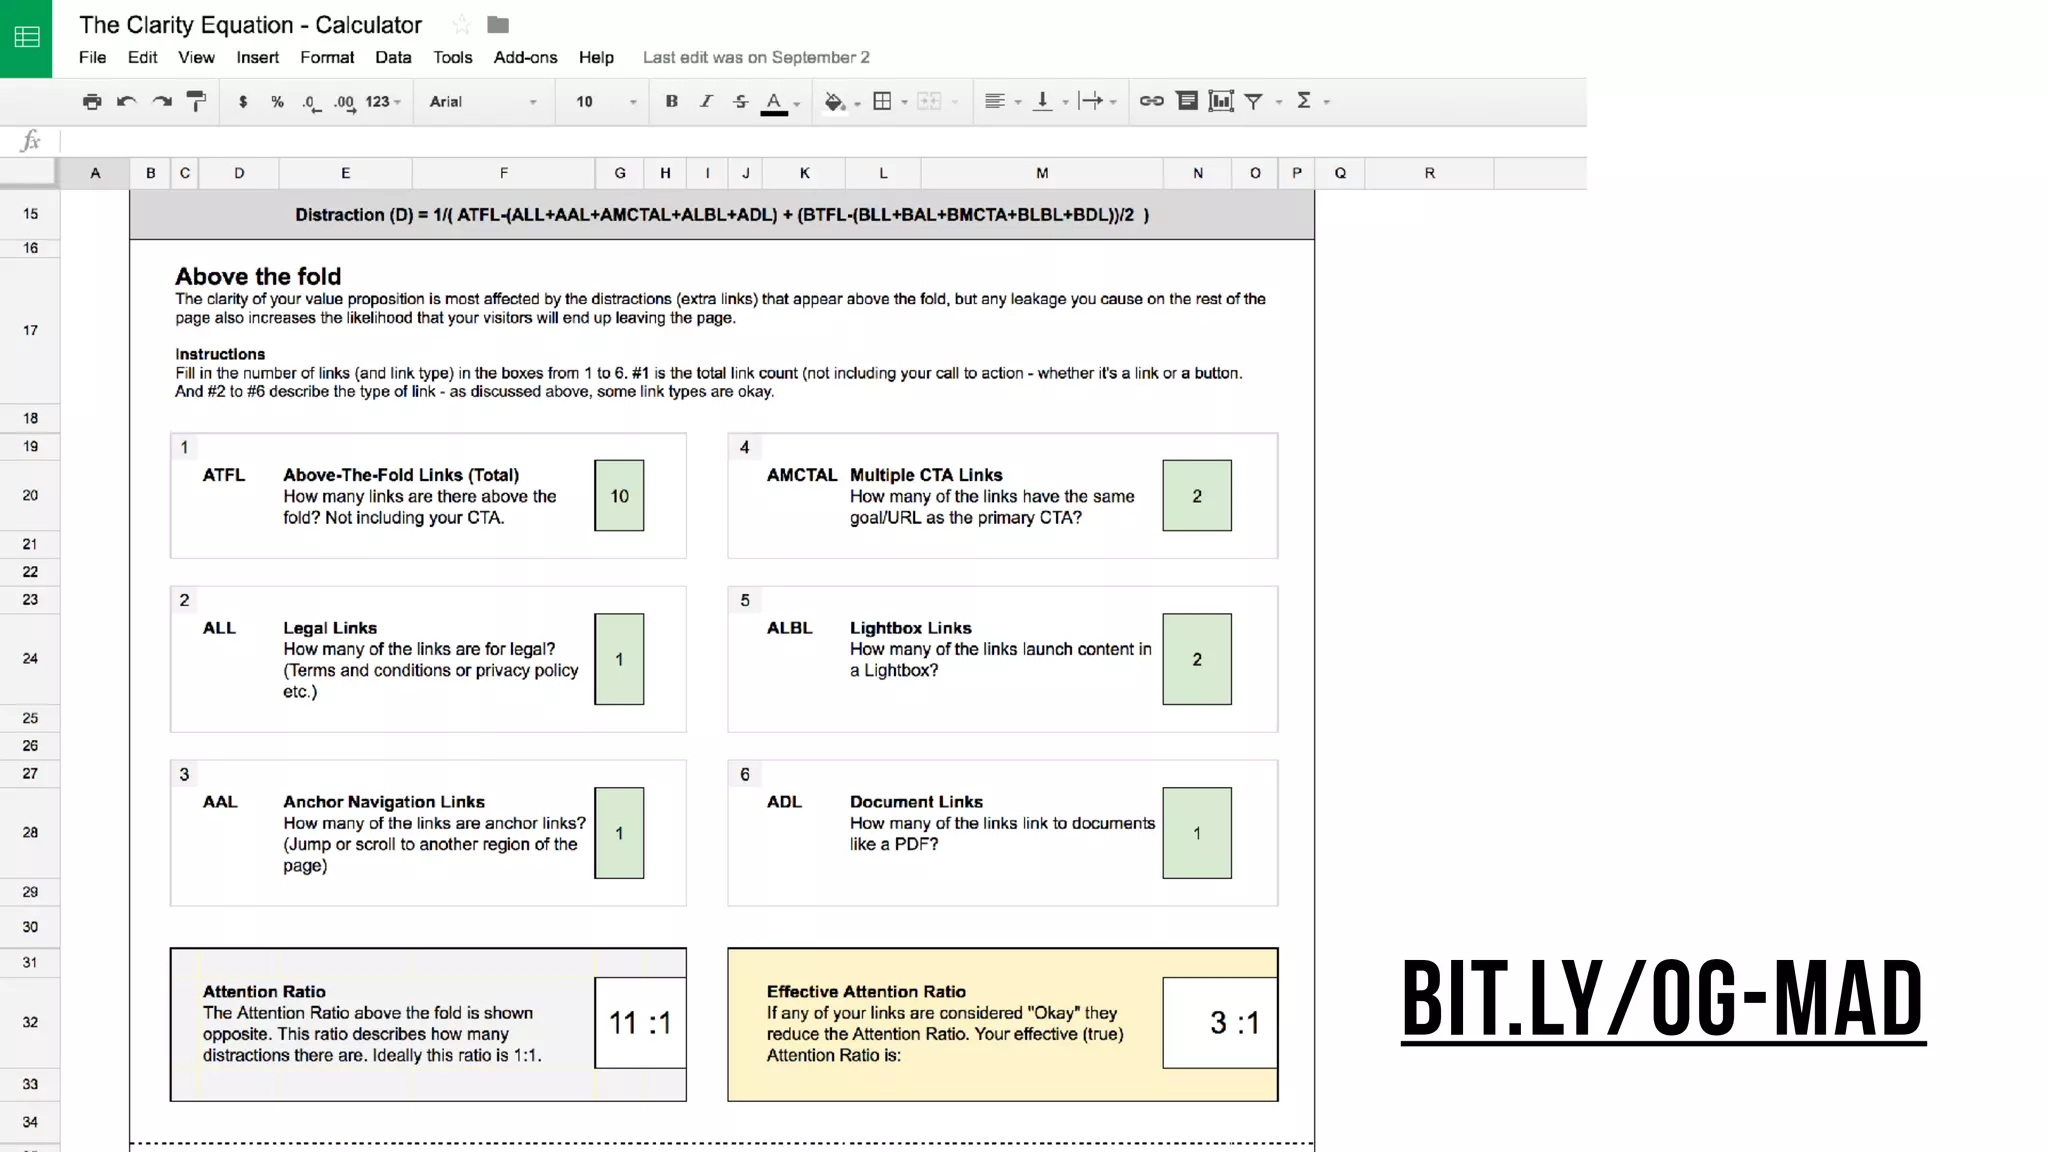Toggle bold formatting
2048x1152 pixels.
point(672,101)
